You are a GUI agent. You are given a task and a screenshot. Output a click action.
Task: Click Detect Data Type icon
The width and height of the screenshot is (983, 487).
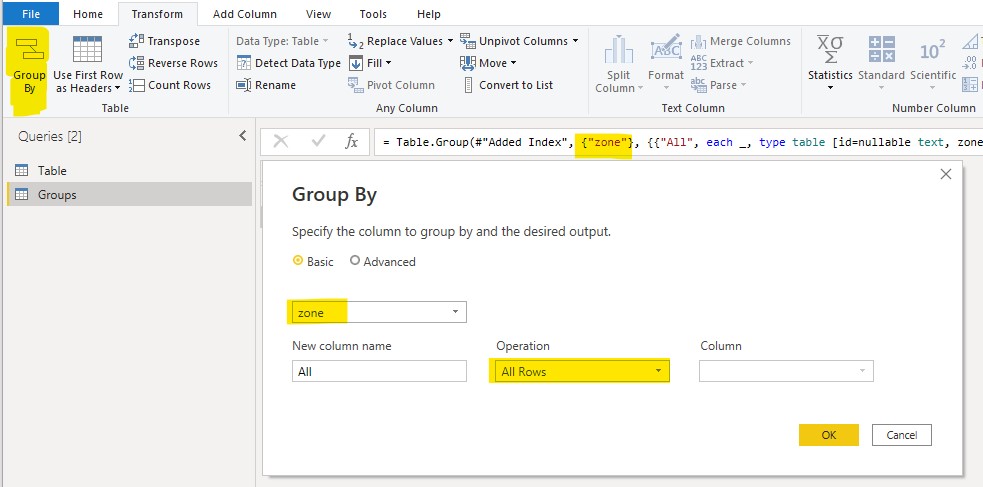[244, 63]
